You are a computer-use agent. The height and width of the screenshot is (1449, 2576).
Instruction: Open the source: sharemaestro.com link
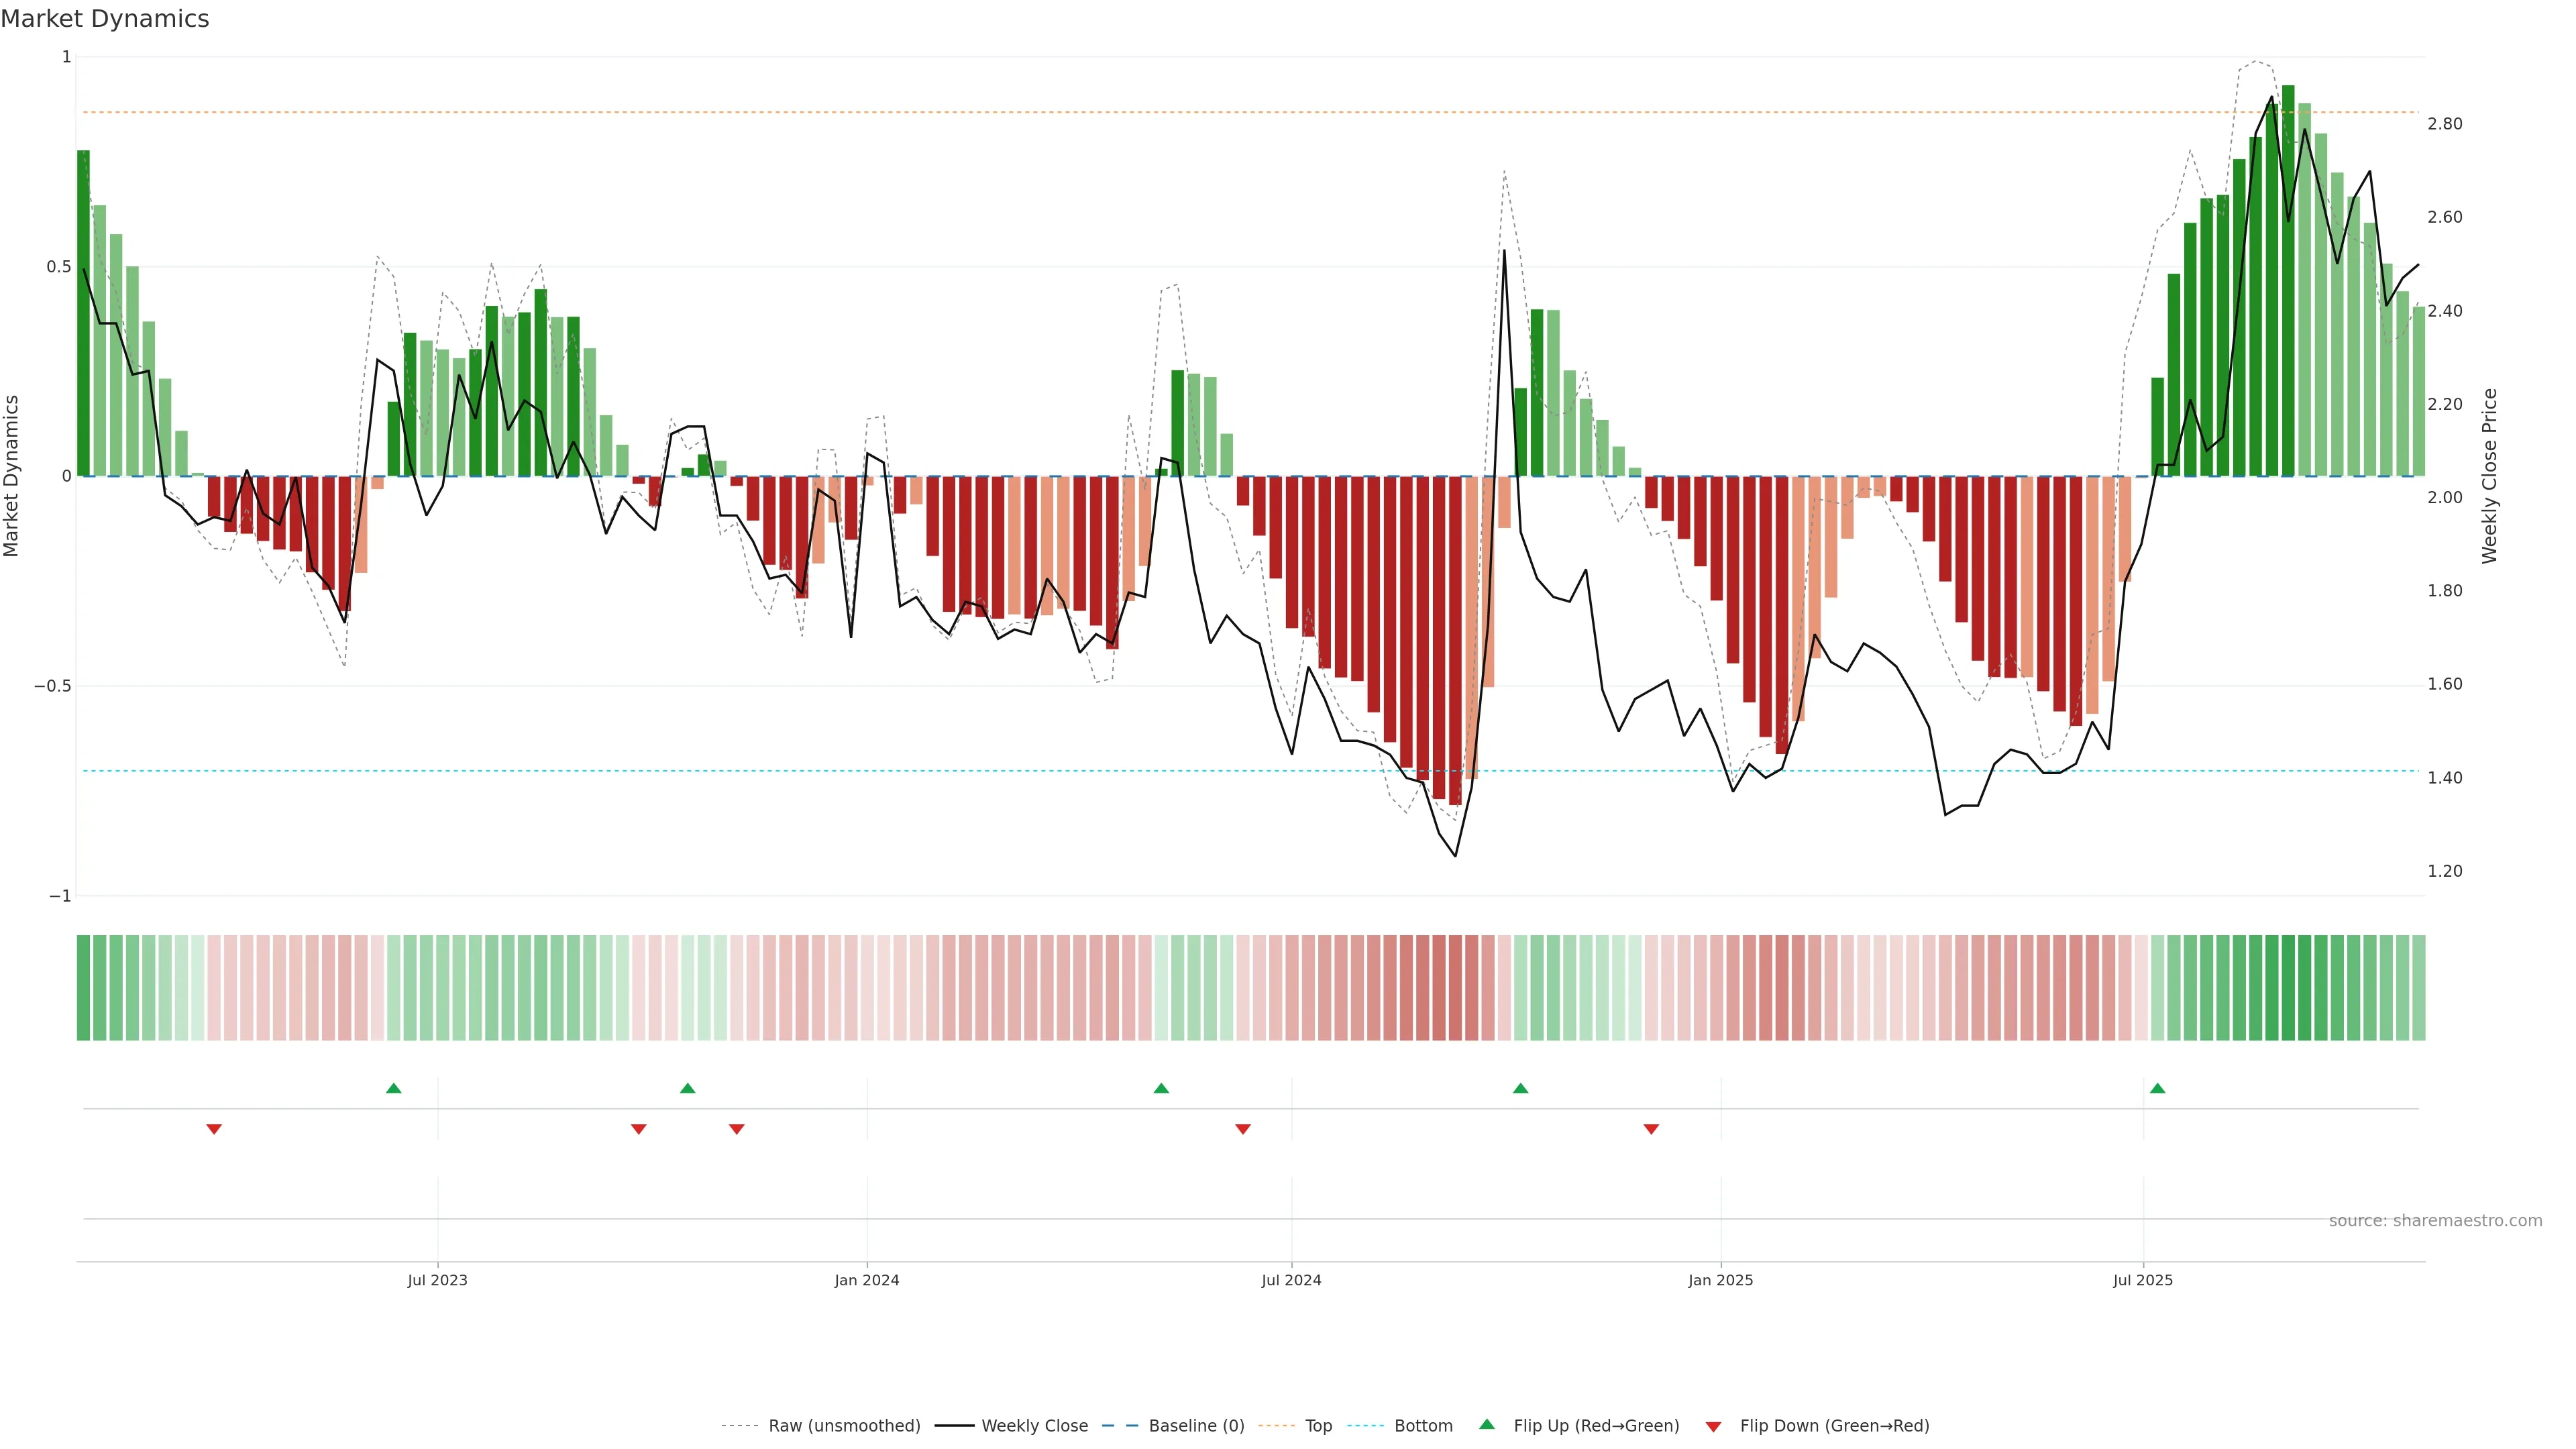tap(2435, 1220)
